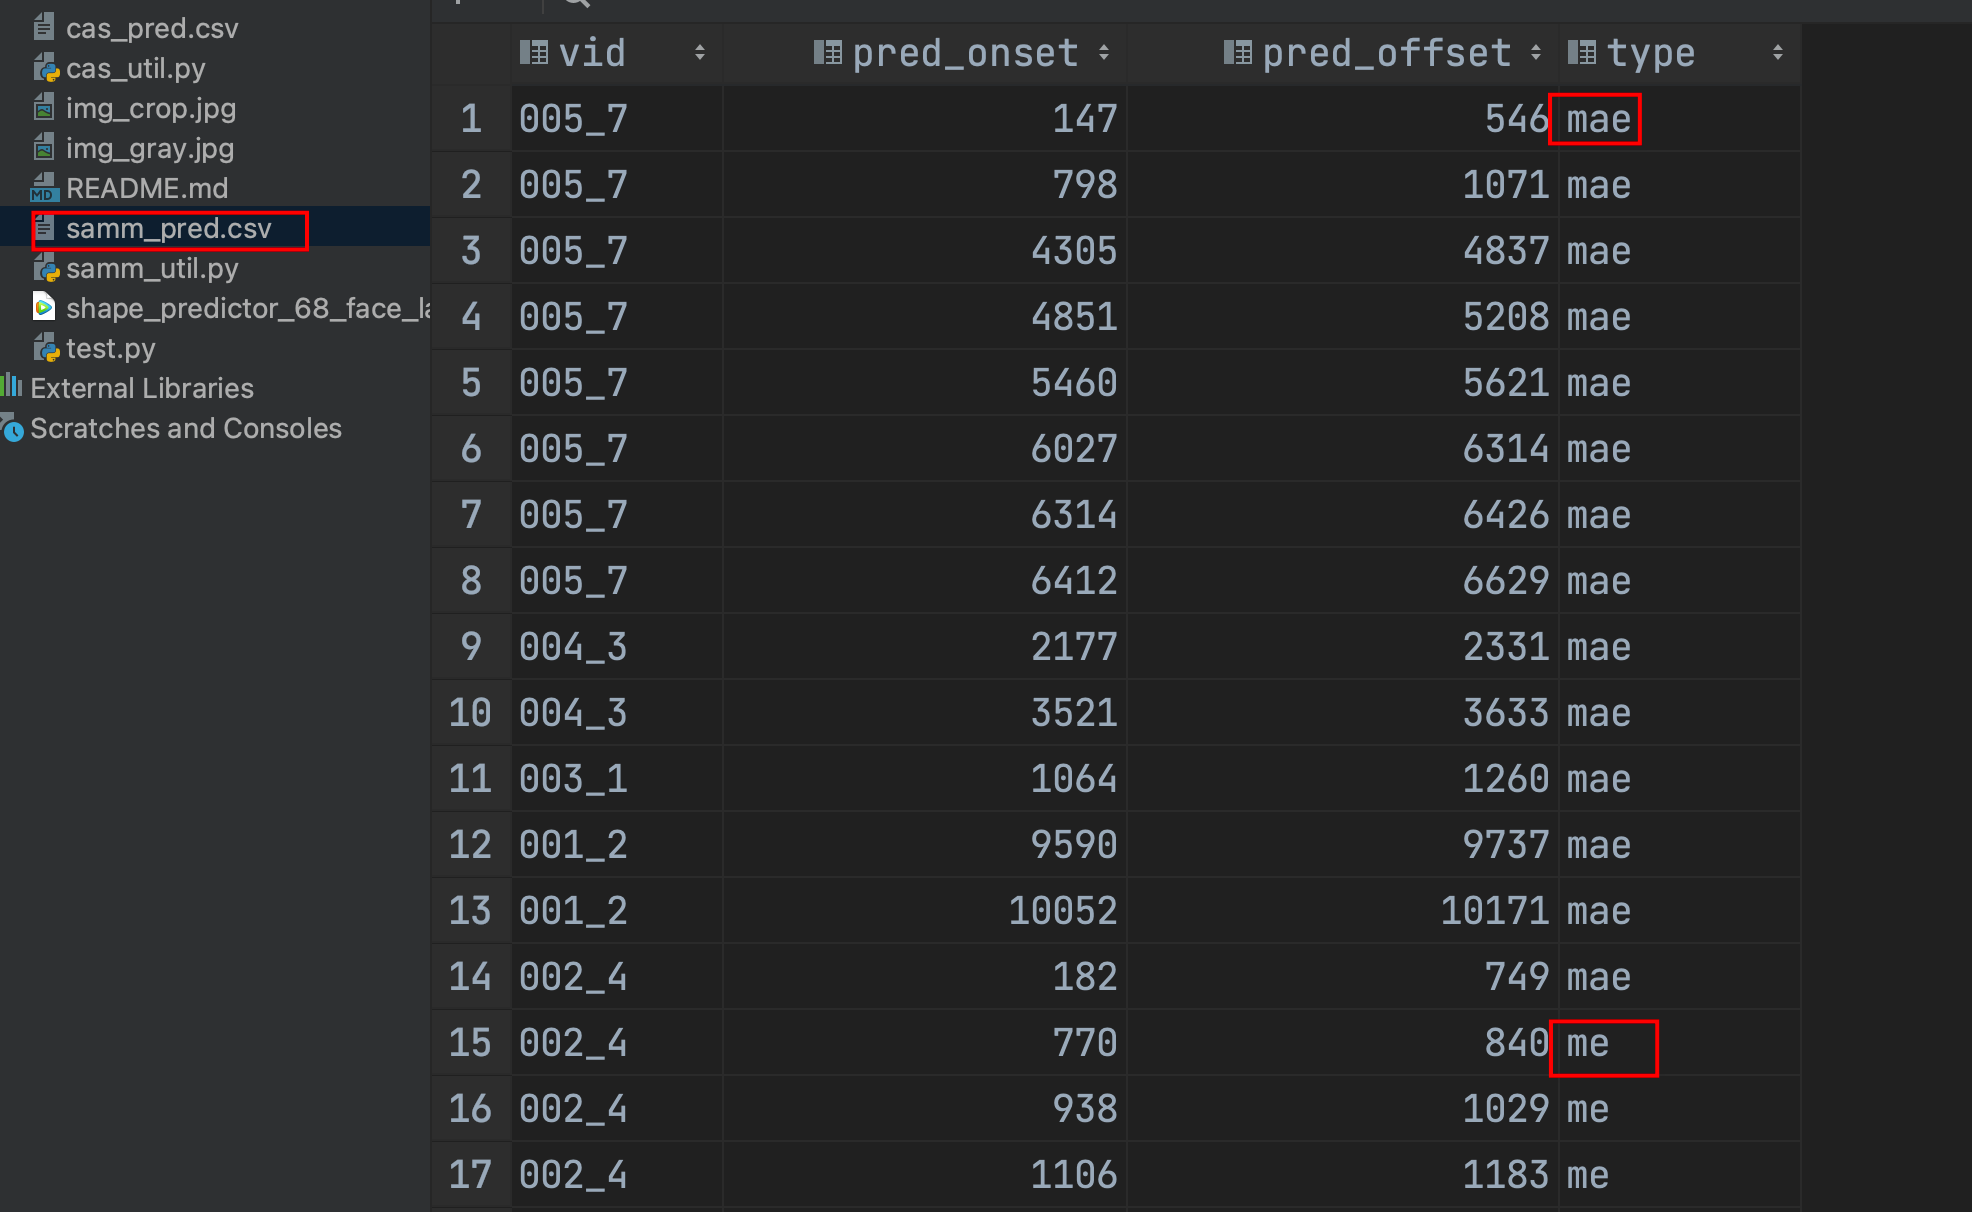Image resolution: width=1972 pixels, height=1212 pixels.
Task: Sort the type column using its sort control
Action: tap(1778, 53)
